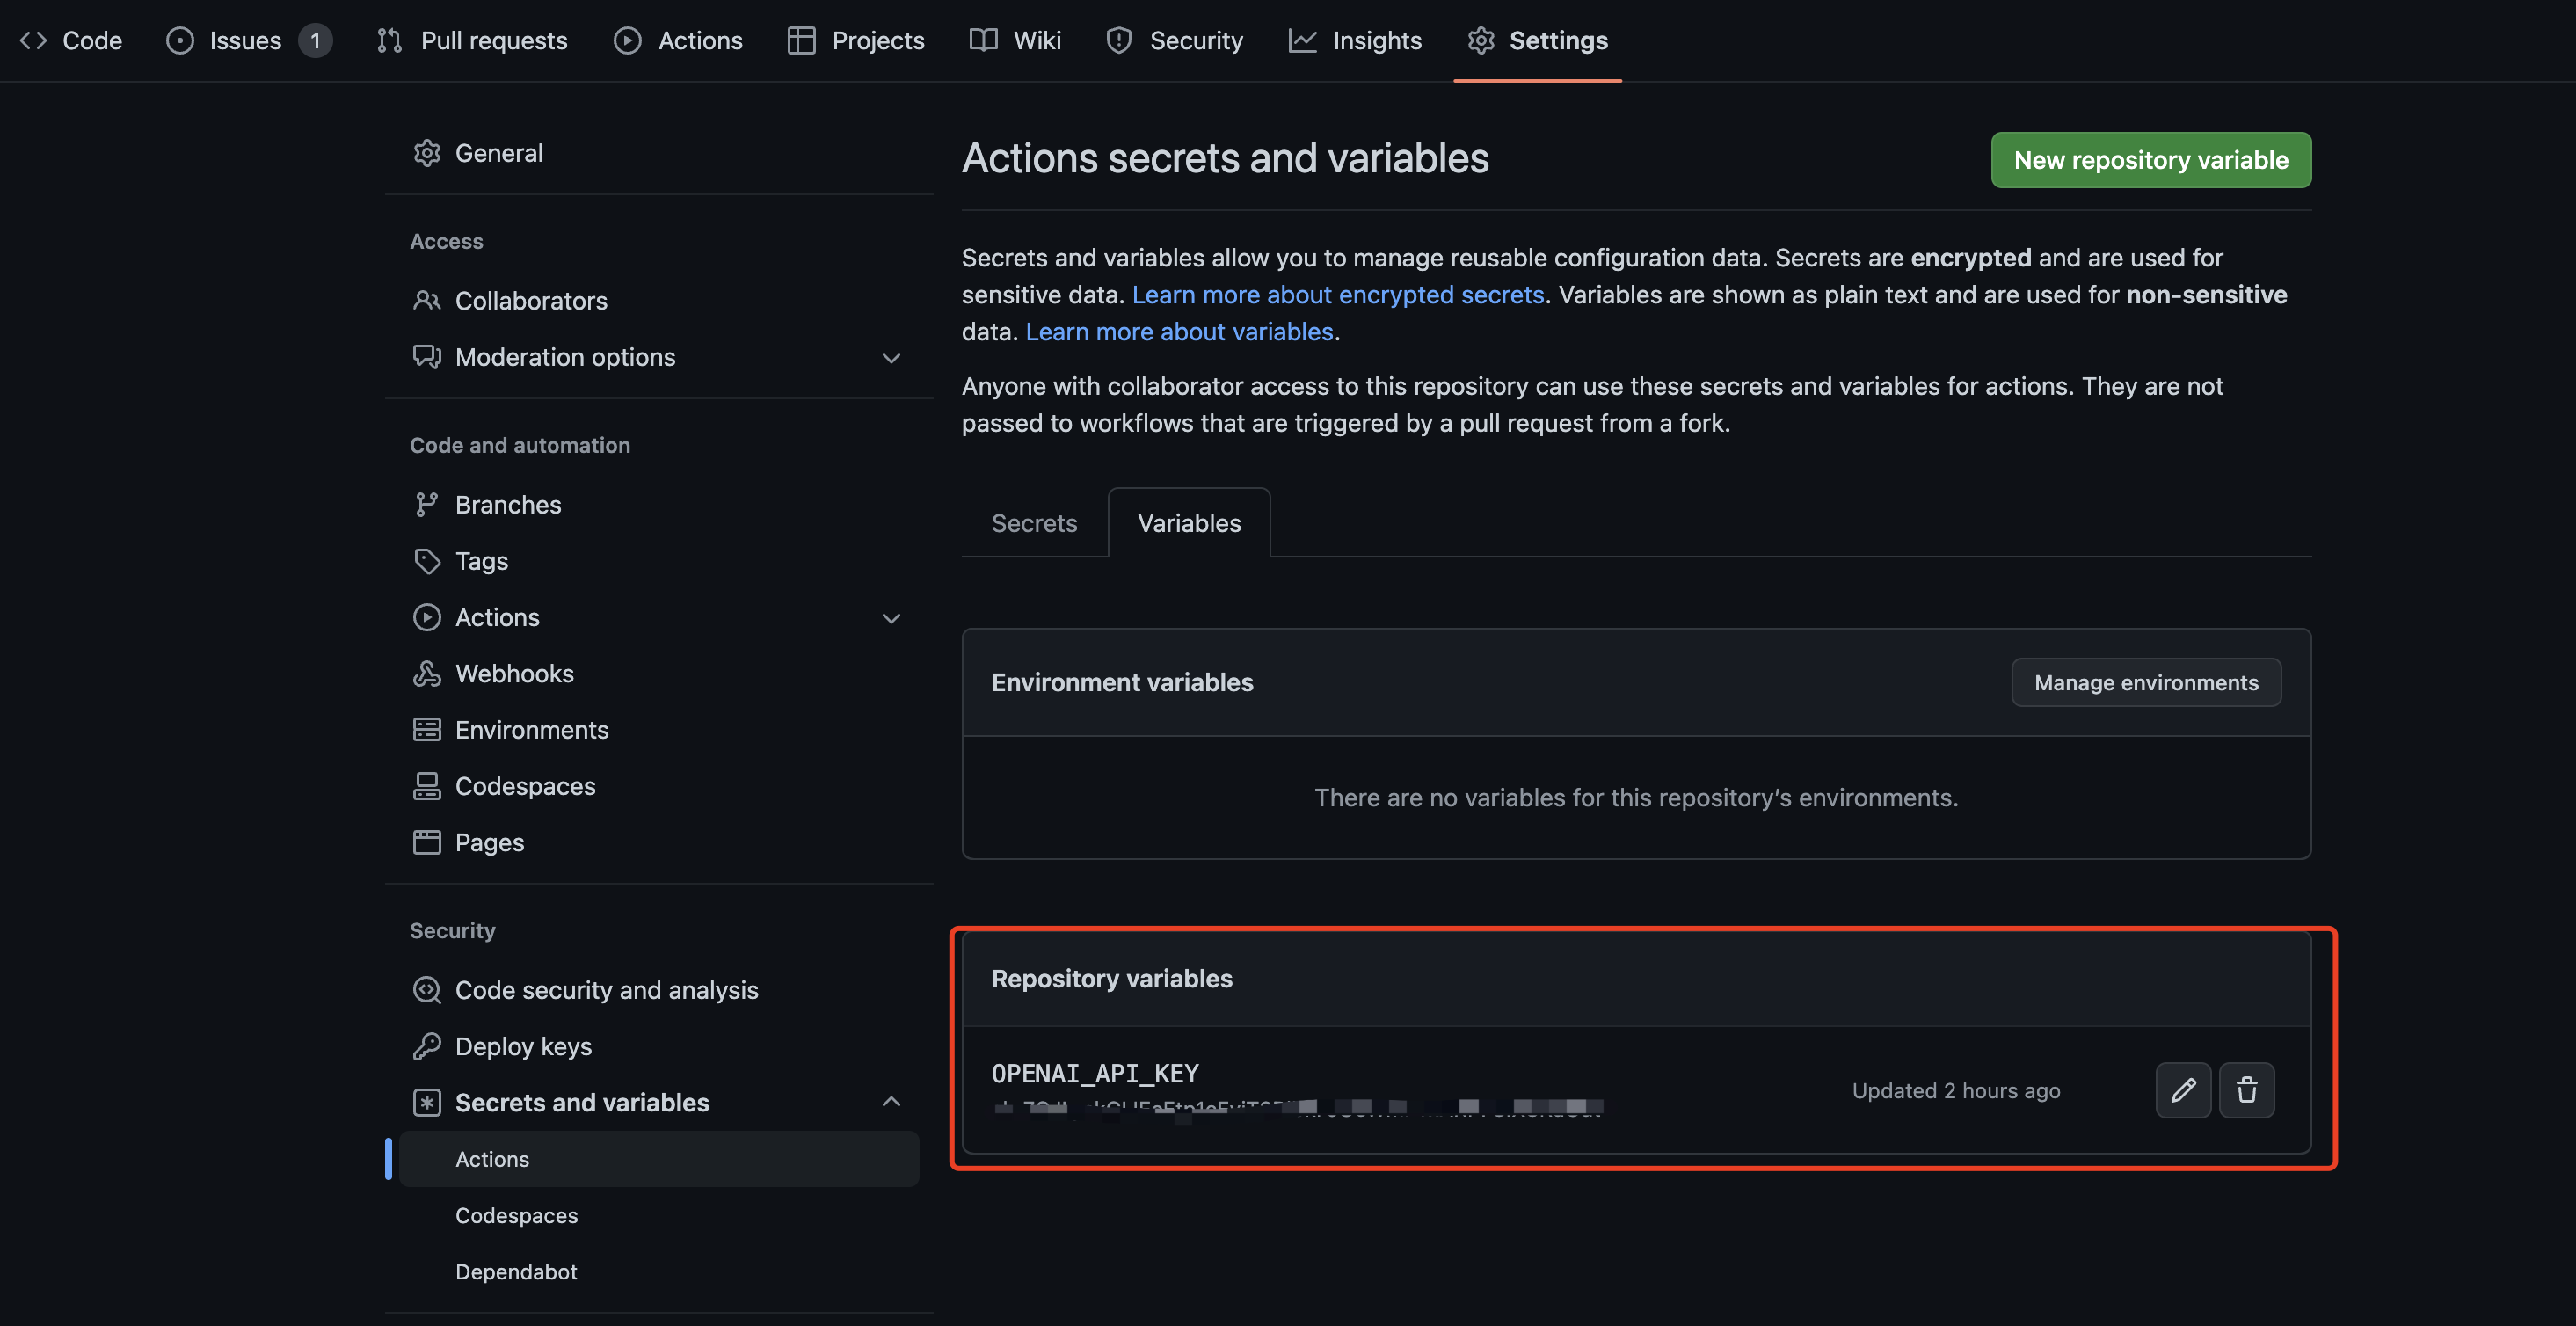Open Learn more about encrypted secrets link

(1337, 295)
